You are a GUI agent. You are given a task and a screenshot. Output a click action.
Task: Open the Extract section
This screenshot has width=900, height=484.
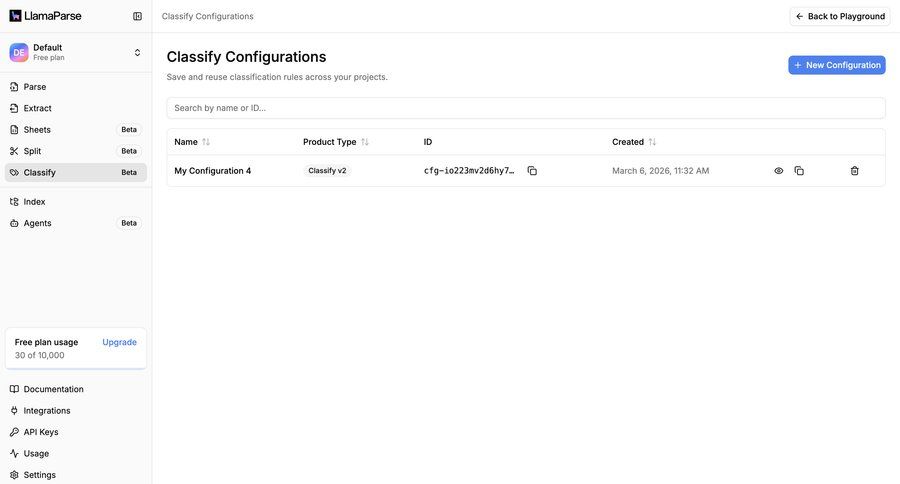pyautogui.click(x=76, y=108)
